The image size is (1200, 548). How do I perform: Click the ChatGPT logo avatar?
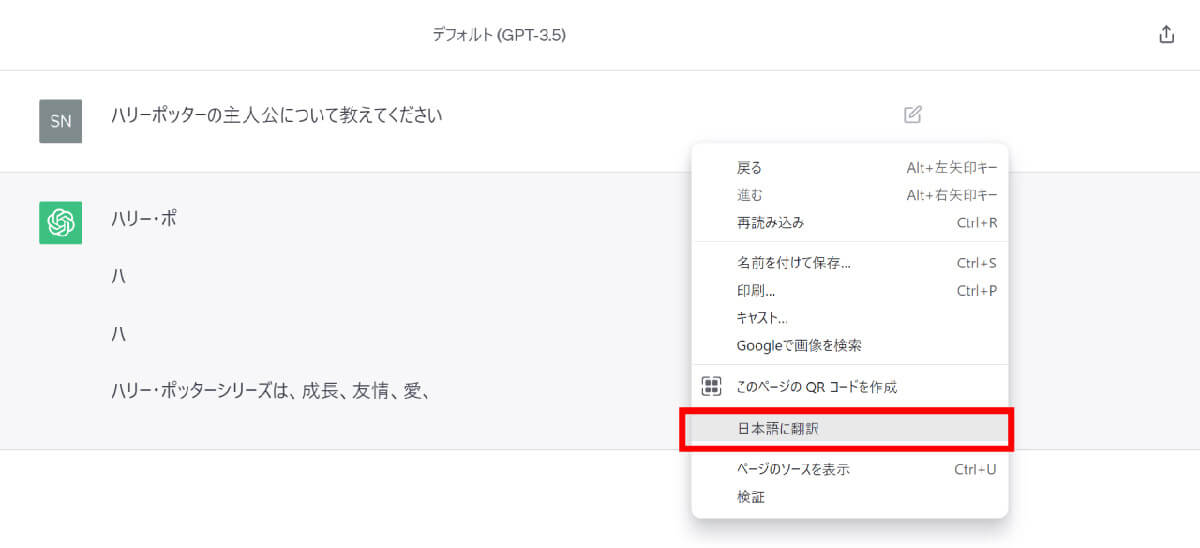click(60, 223)
